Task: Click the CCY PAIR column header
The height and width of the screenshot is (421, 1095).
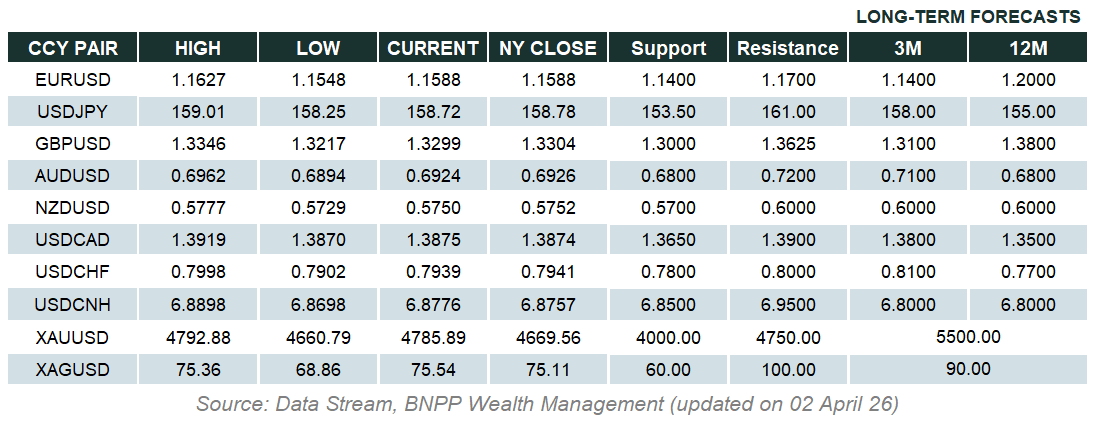Action: tap(72, 48)
